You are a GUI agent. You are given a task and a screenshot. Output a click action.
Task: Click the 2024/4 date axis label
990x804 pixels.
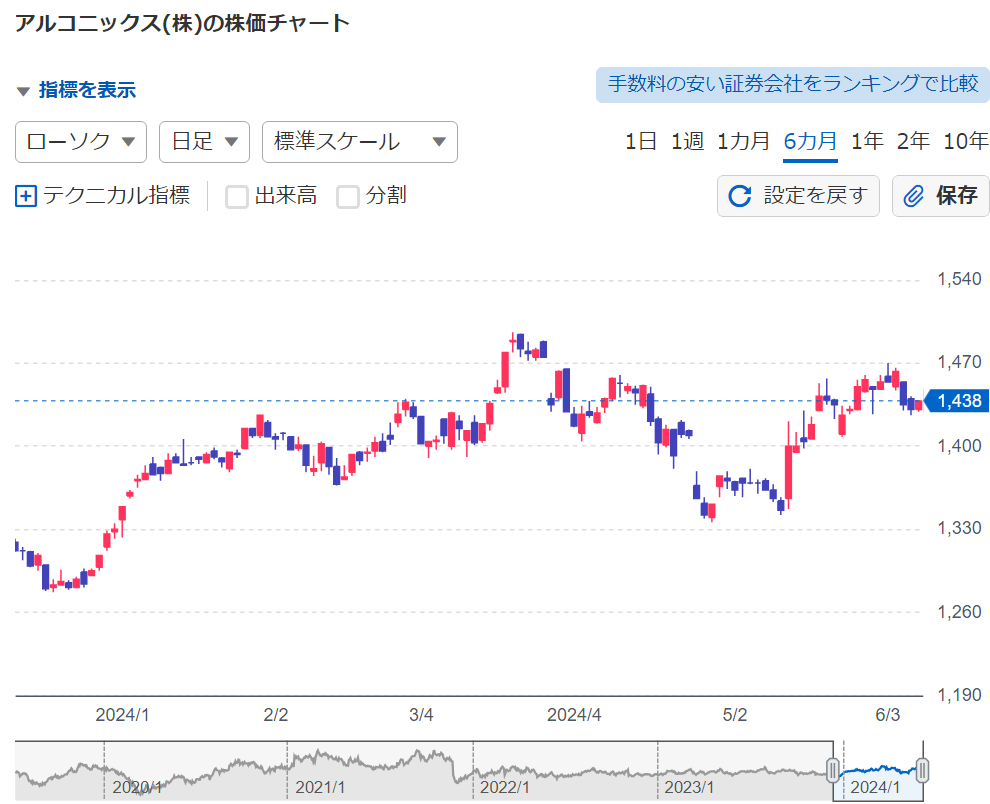point(574,715)
